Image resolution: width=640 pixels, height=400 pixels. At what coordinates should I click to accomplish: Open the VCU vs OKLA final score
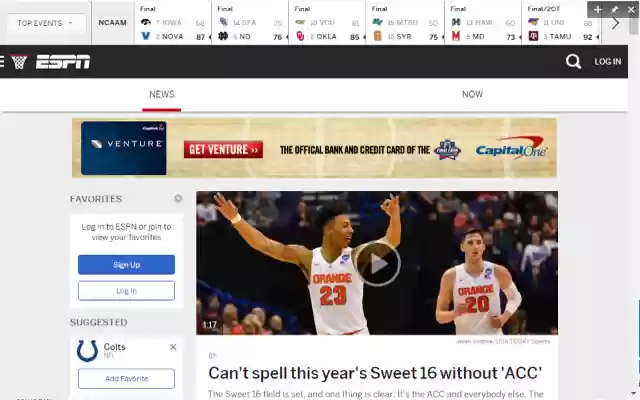(327, 23)
